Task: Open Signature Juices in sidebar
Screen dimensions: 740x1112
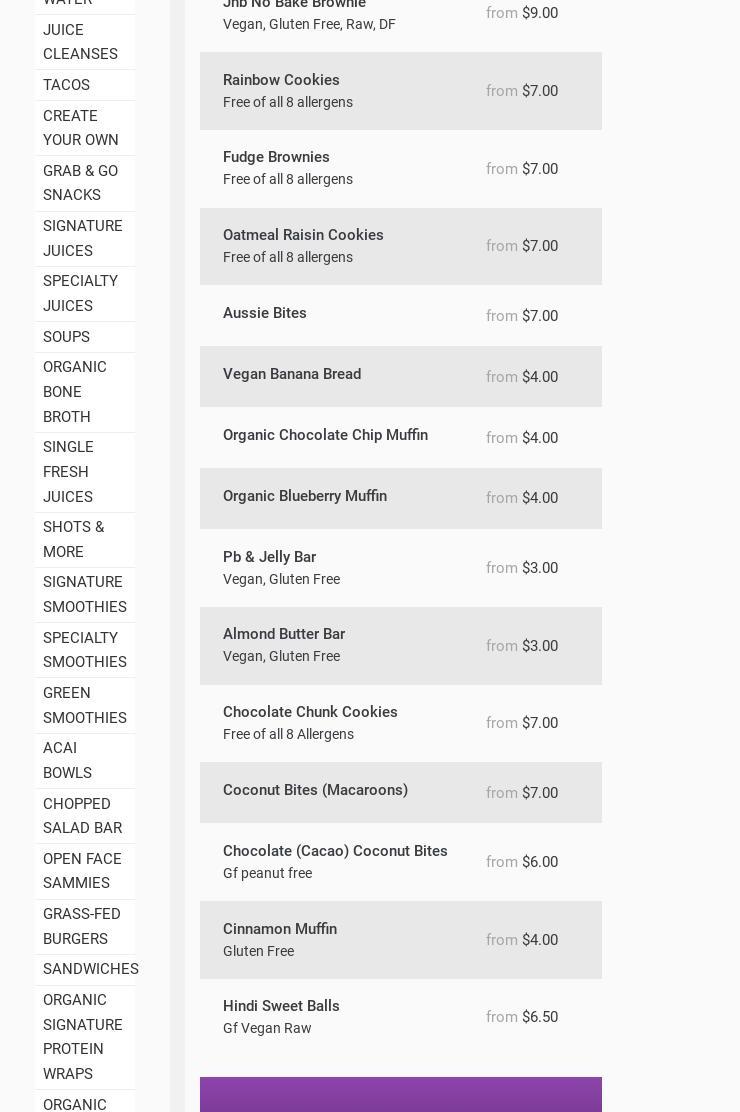Action: click(83, 238)
